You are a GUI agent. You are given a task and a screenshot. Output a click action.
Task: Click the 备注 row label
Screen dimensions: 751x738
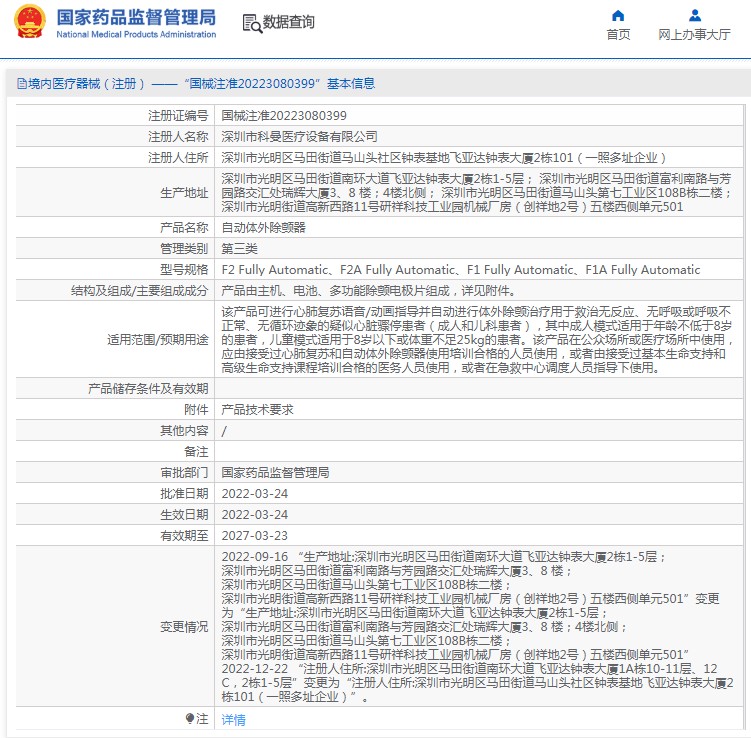click(196, 452)
